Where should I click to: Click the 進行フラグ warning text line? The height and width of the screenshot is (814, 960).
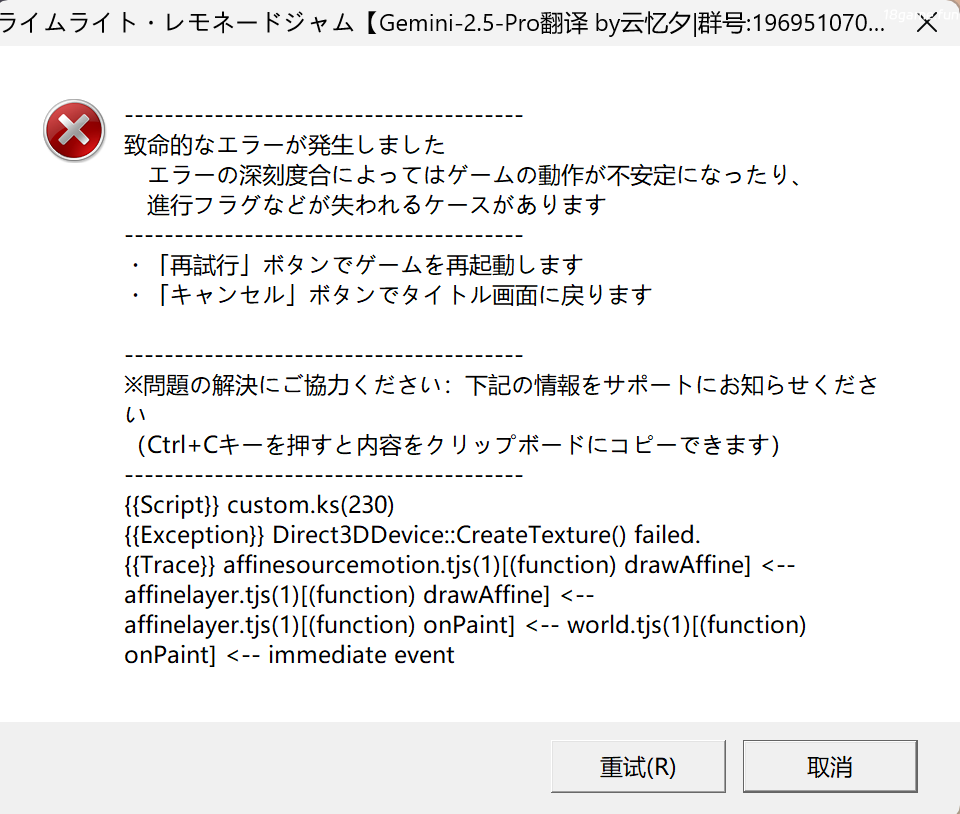376,205
